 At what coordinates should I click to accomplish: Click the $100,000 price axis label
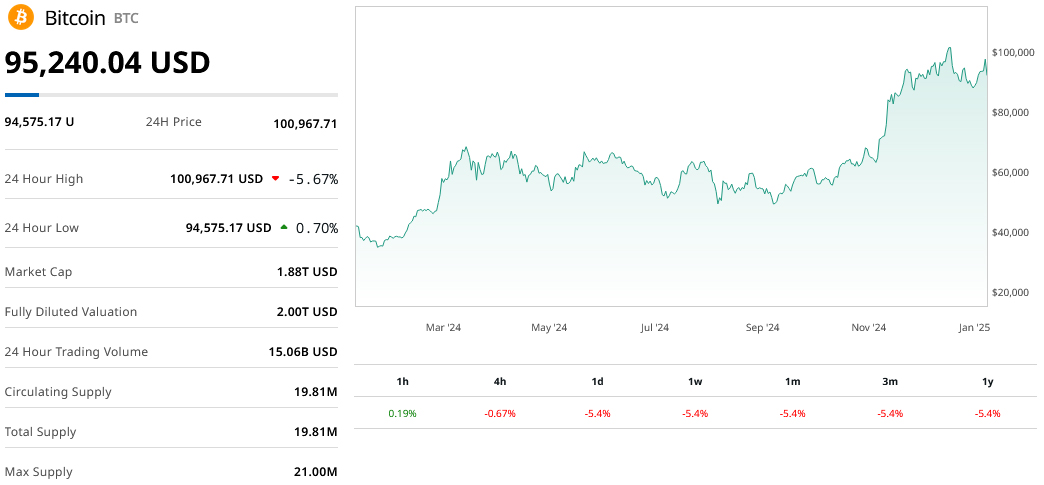(1012, 52)
